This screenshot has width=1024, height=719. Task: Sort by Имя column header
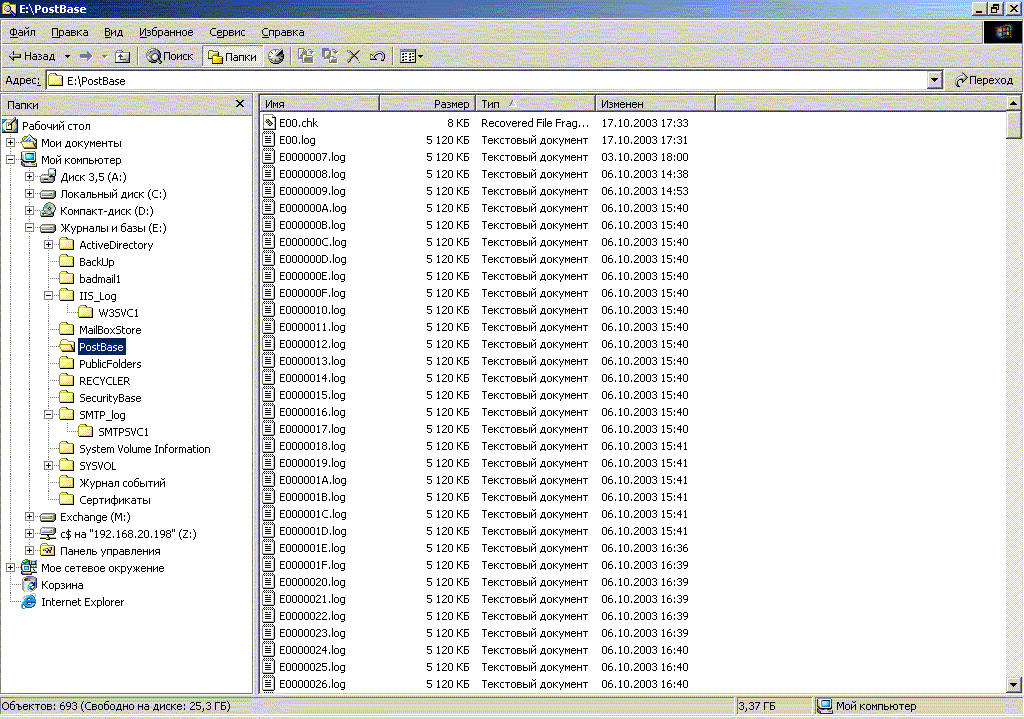click(x=320, y=104)
